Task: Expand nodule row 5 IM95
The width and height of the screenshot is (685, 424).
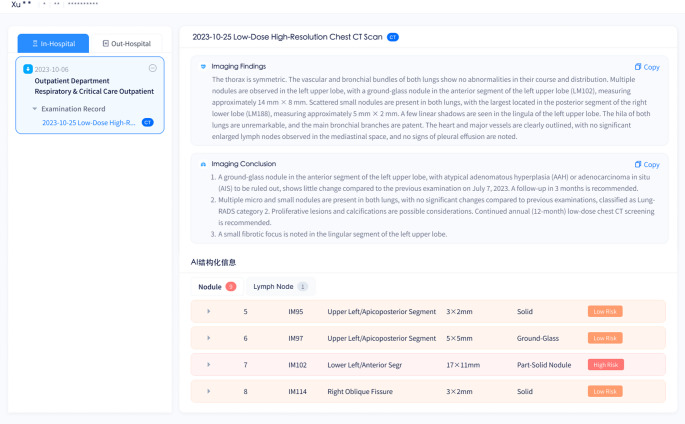Action: 208,311
